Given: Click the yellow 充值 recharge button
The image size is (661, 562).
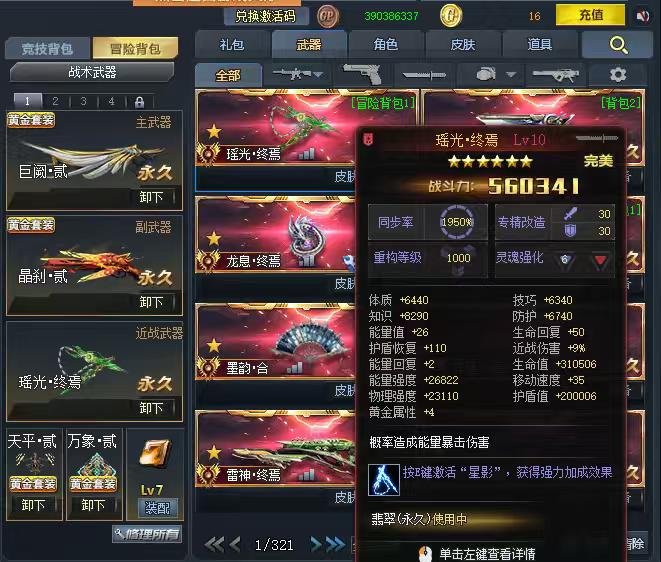Looking at the screenshot, I should [x=590, y=15].
